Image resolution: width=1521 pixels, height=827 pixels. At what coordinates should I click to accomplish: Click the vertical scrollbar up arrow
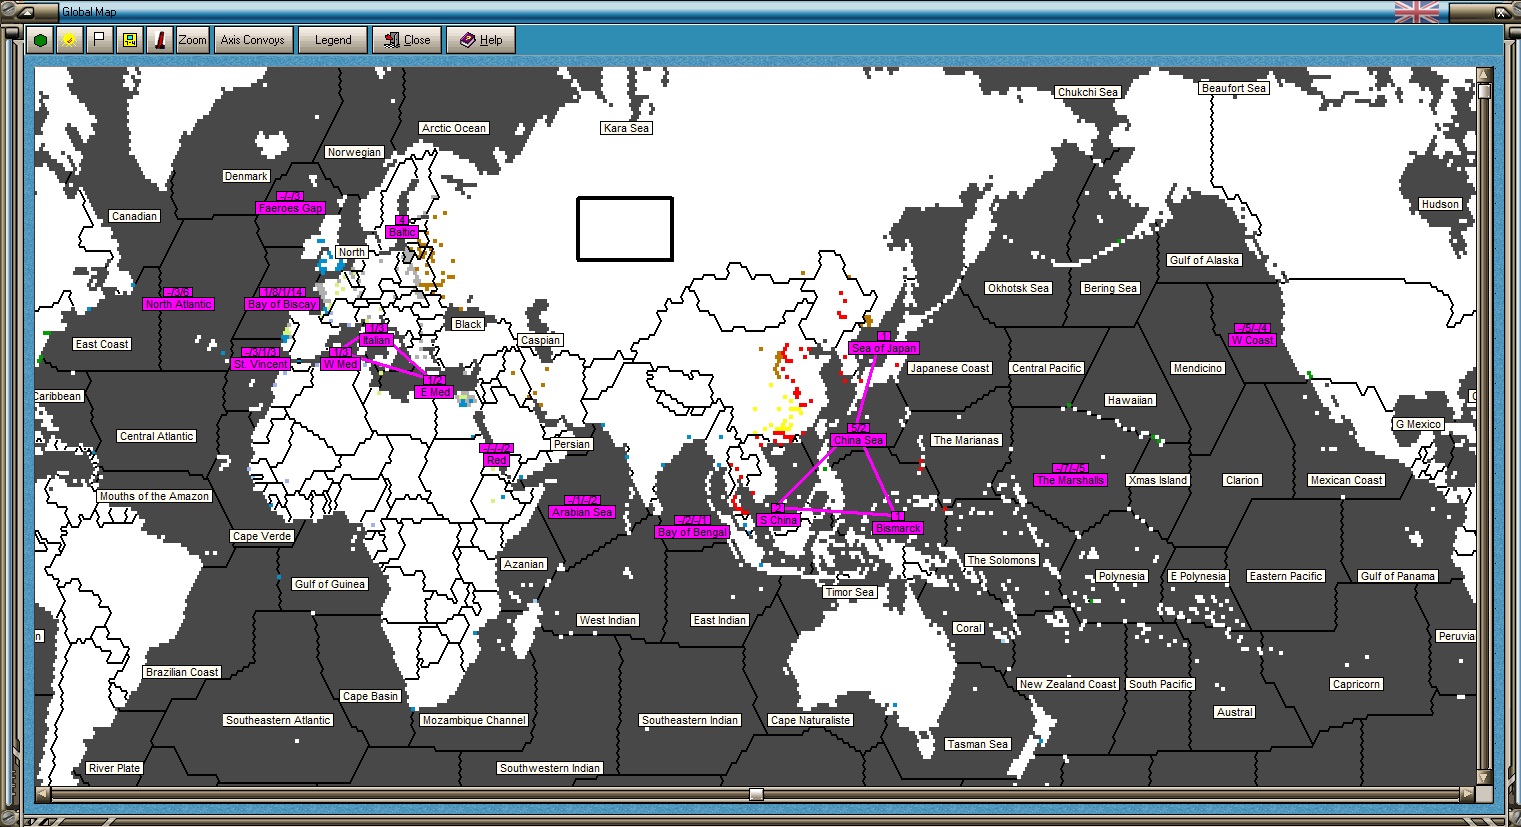(x=1484, y=75)
